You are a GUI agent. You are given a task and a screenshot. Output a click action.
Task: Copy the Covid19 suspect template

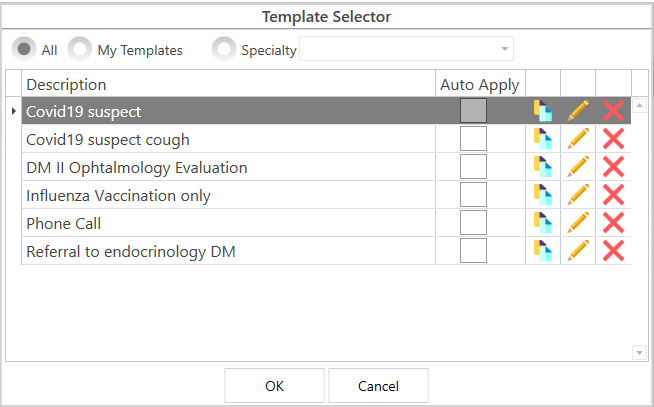(x=543, y=111)
